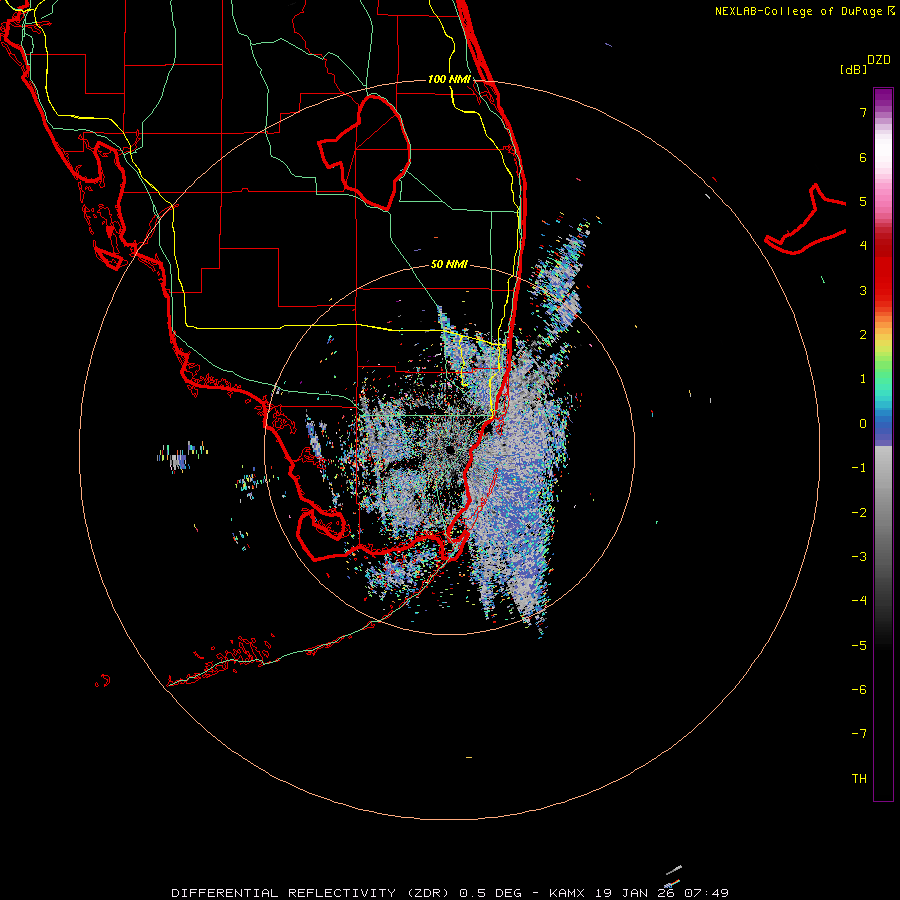Screen dimensions: 900x900
Task: Click the KAMX station identifier in caption
Action: 567,893
